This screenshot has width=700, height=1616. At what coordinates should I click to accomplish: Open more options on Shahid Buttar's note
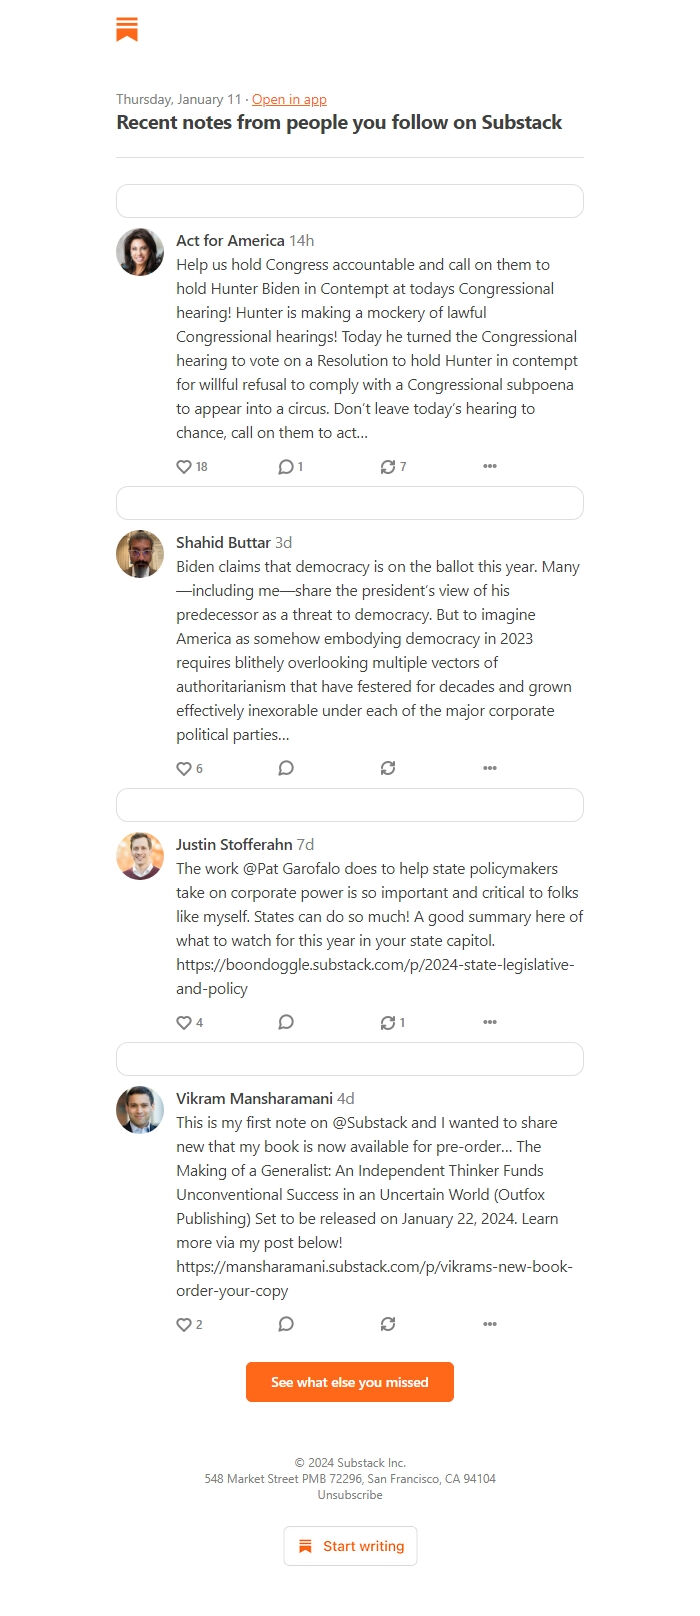[489, 768]
